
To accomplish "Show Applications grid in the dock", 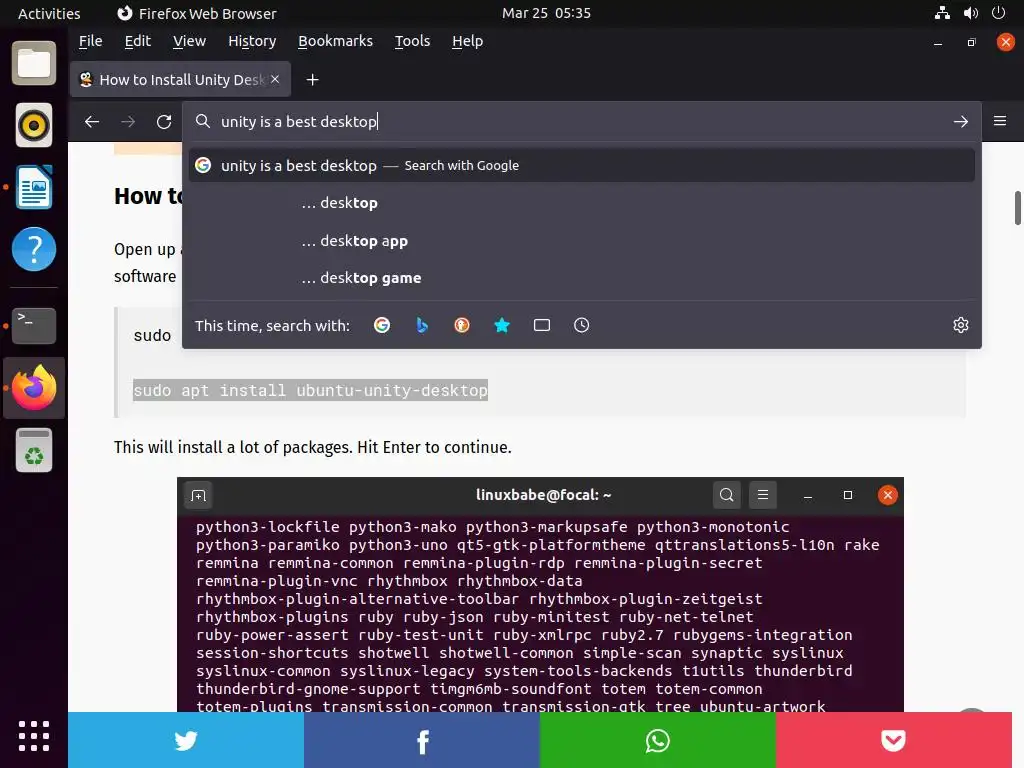I will tap(34, 737).
